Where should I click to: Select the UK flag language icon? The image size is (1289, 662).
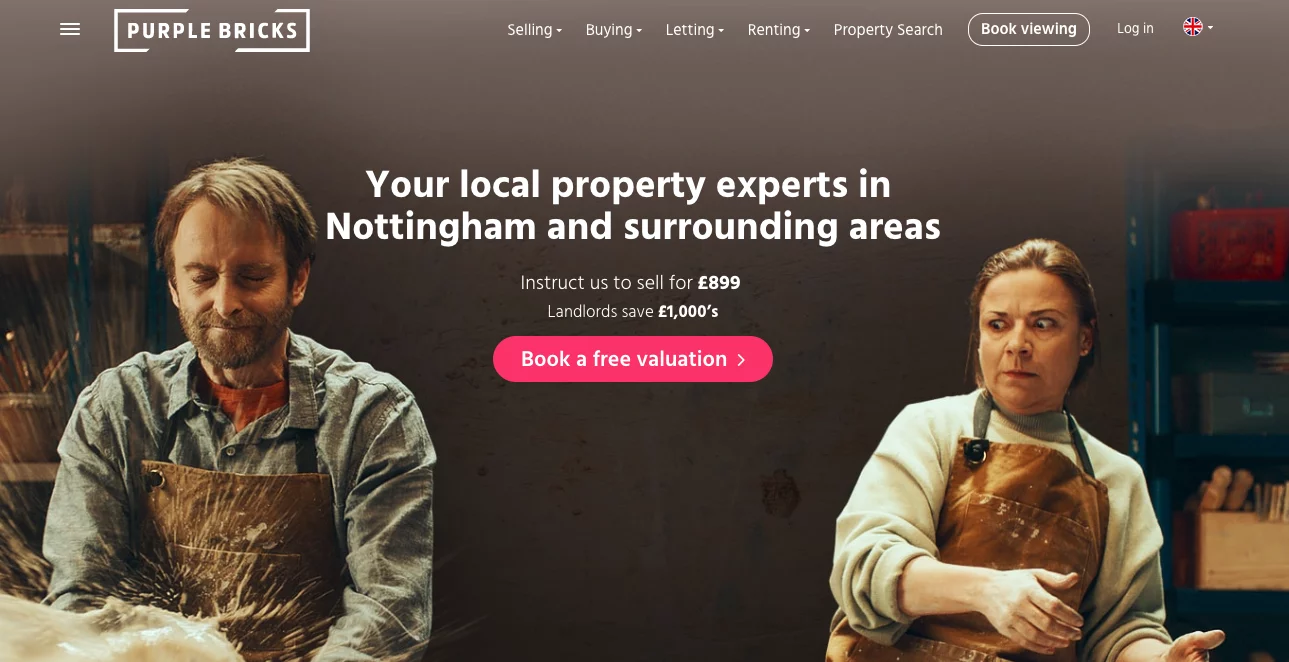(x=1193, y=27)
